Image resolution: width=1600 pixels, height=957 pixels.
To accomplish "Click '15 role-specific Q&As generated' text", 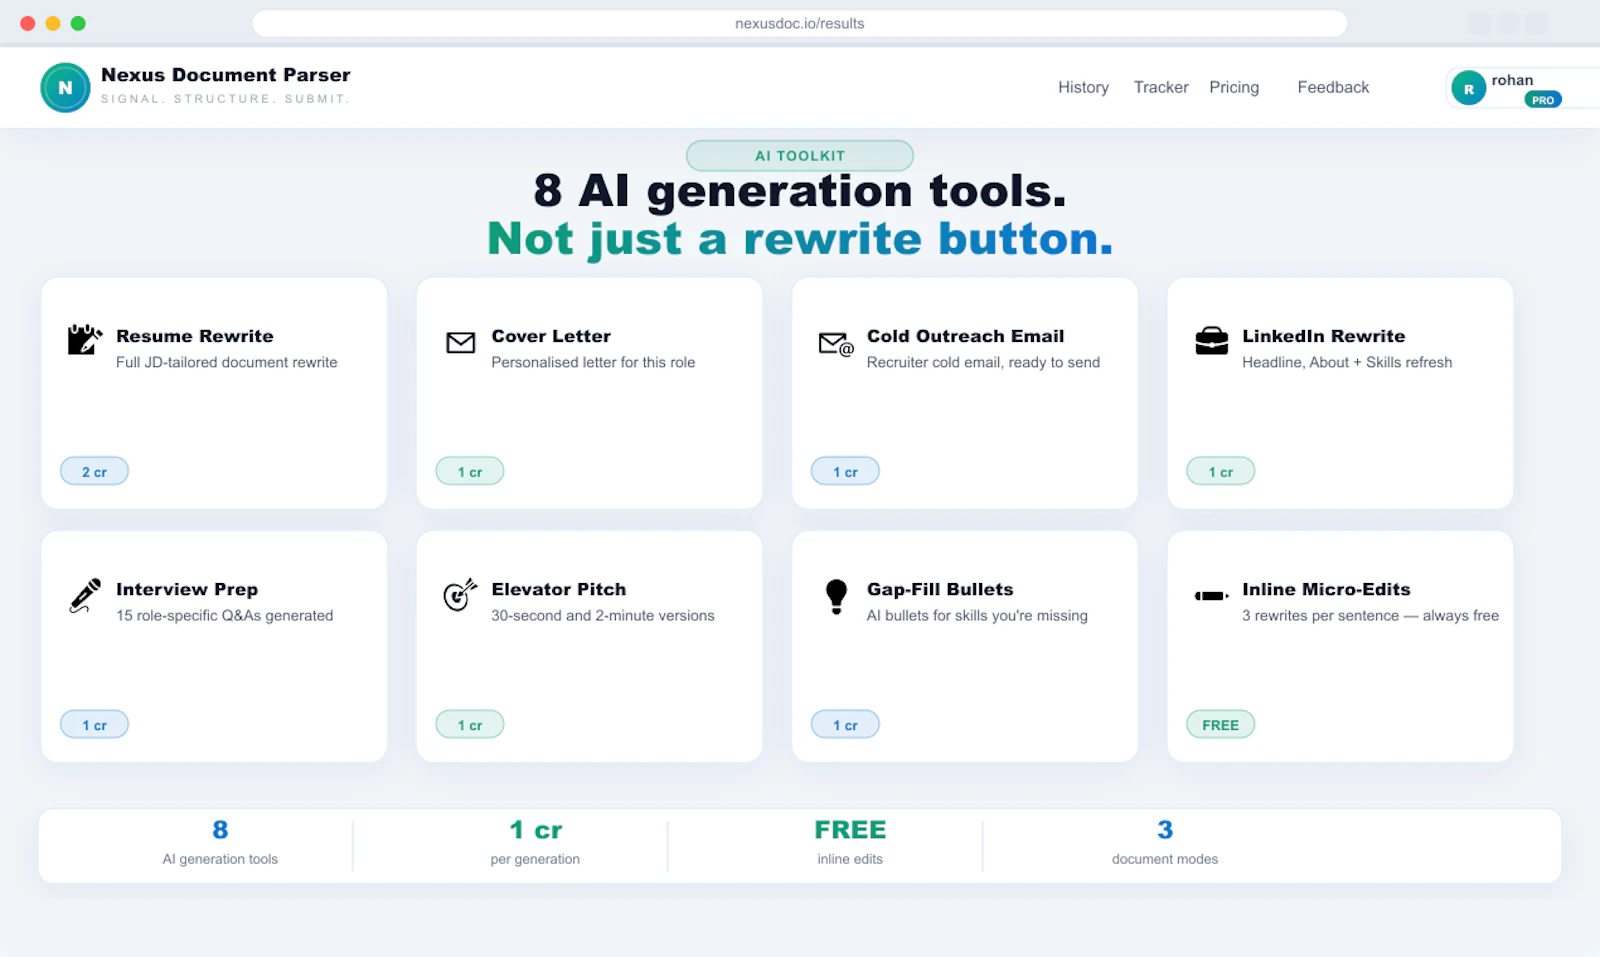I will (x=225, y=615).
